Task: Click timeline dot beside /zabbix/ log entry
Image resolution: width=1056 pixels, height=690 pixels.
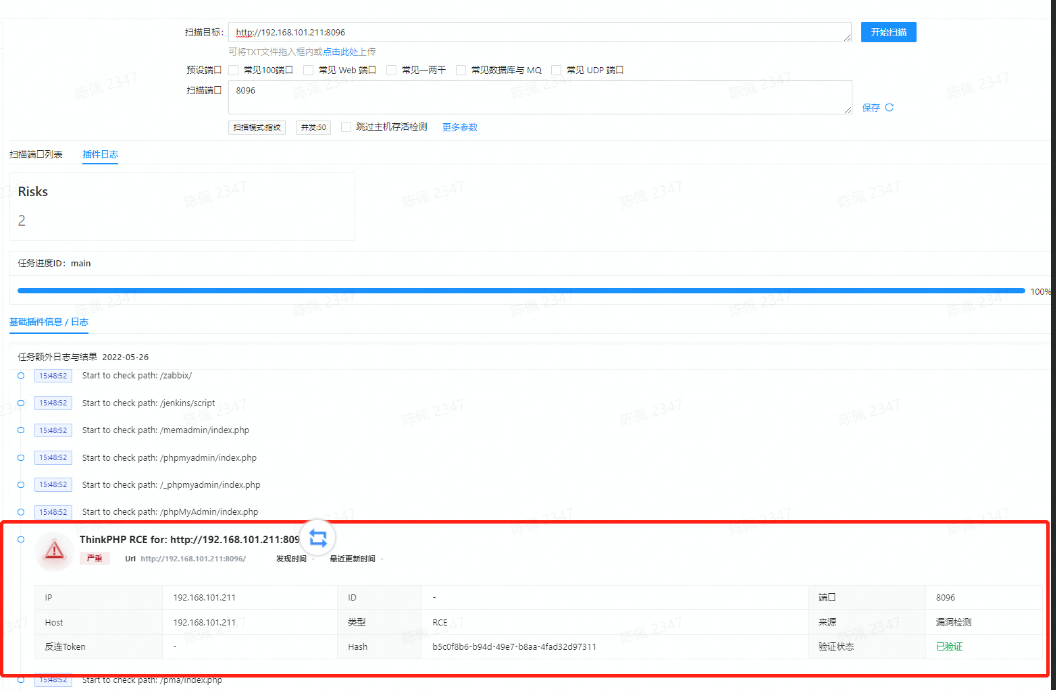Action: 20,375
